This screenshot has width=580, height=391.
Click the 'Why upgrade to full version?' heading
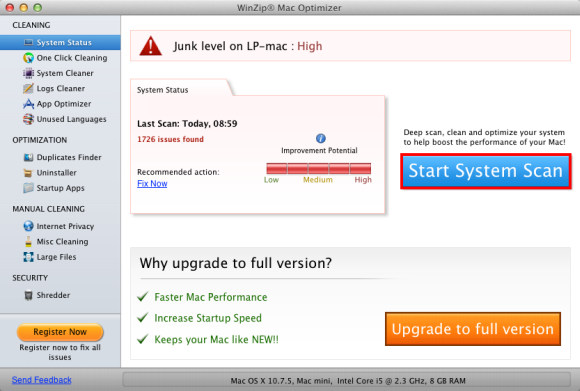click(x=236, y=263)
